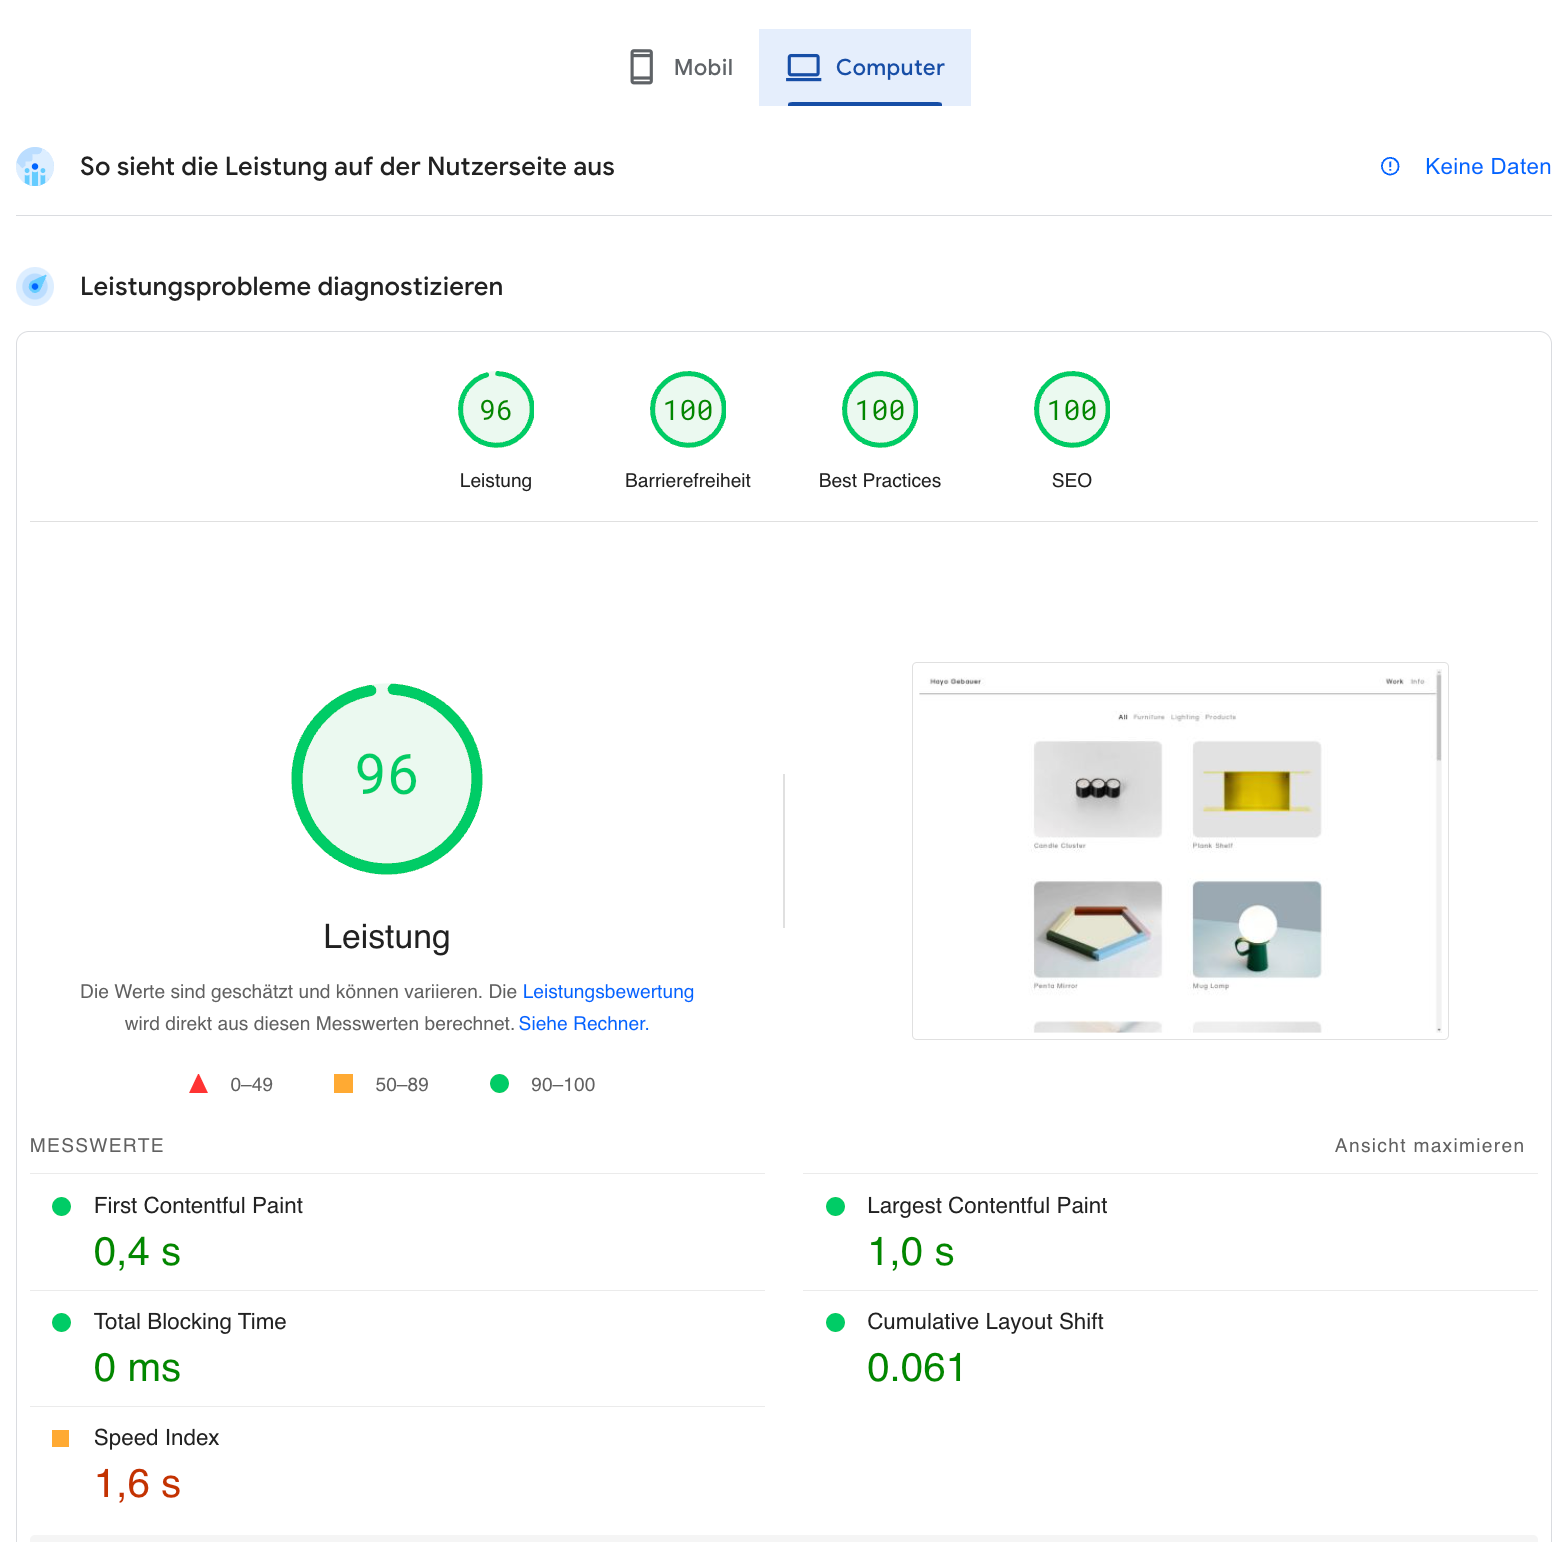This screenshot has width=1568, height=1542.
Task: Select the SEO 100 score gauge
Action: tap(1072, 410)
